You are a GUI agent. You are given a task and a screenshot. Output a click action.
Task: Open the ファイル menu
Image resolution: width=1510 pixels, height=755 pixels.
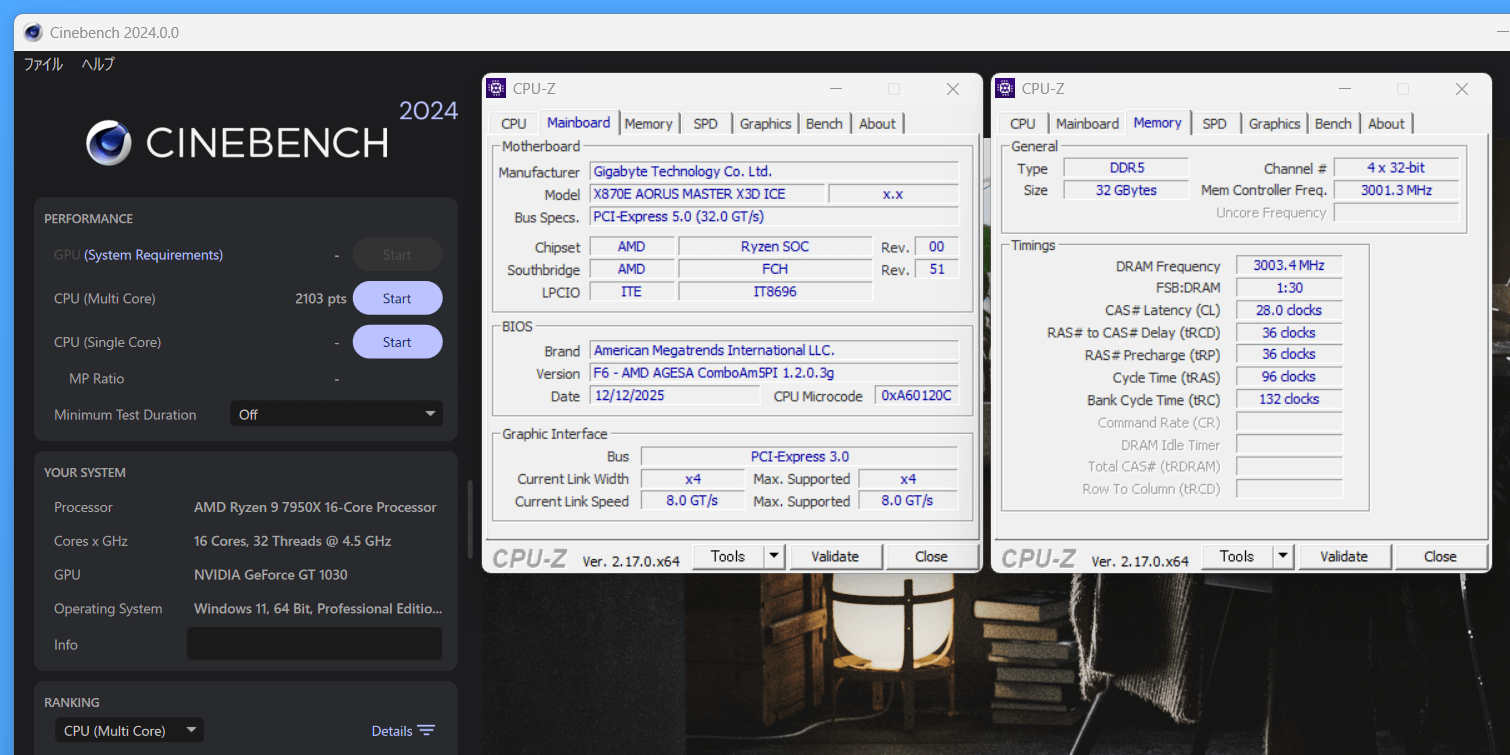(x=43, y=64)
